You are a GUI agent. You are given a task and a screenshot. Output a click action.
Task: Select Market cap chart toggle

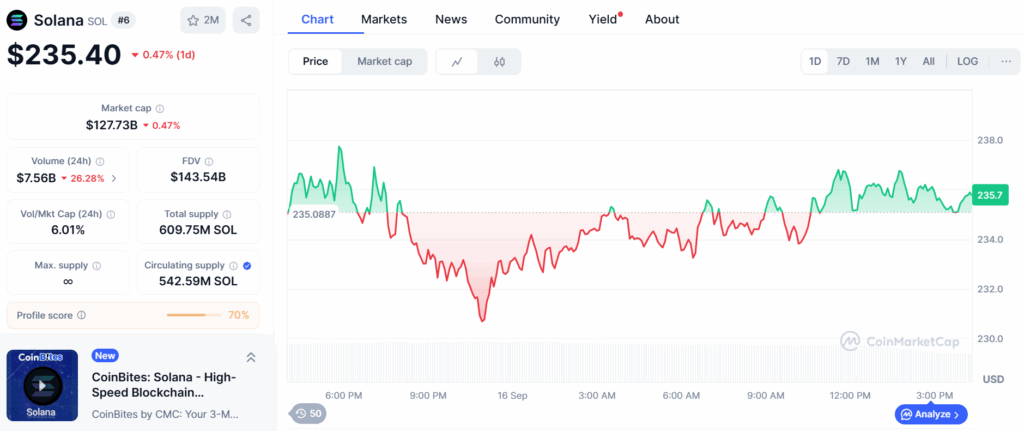point(385,61)
